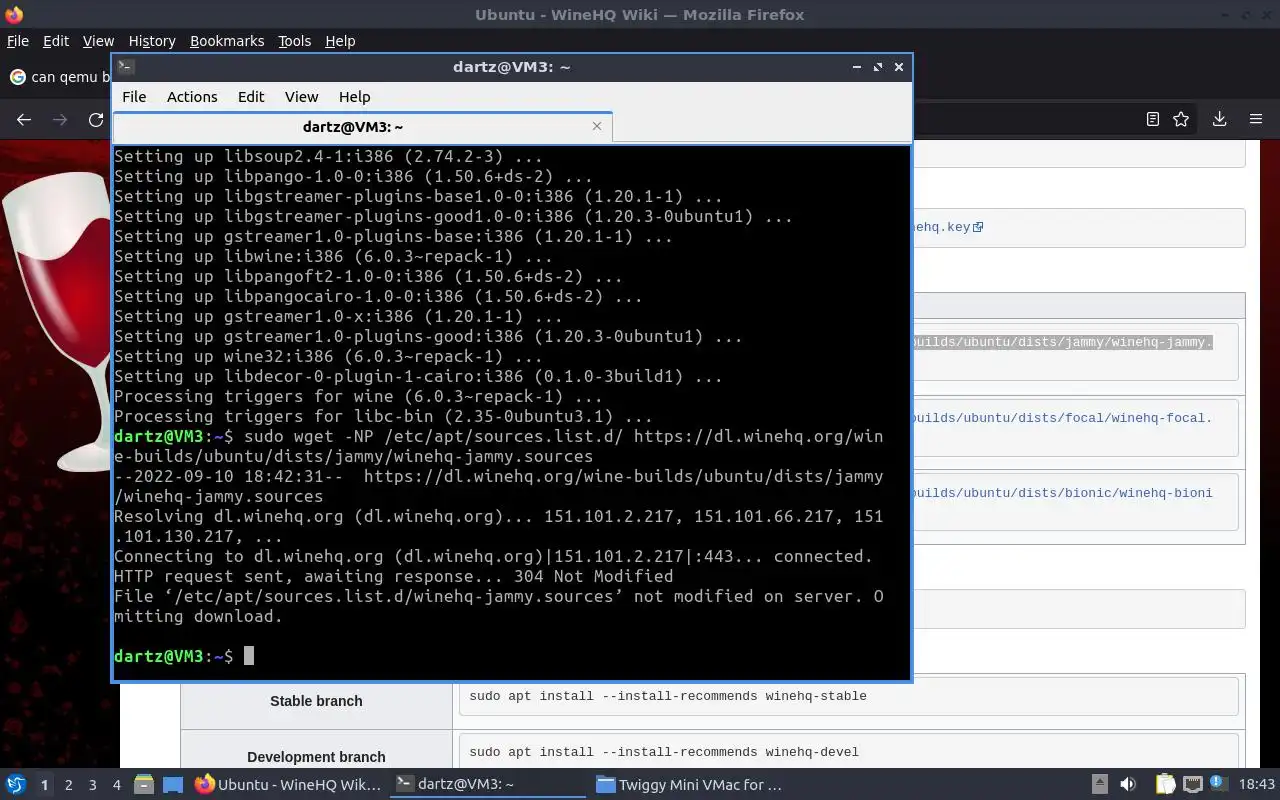This screenshot has width=1280, height=800.
Task: Click the winehq.key external link in Firefox
Action: click(948, 227)
